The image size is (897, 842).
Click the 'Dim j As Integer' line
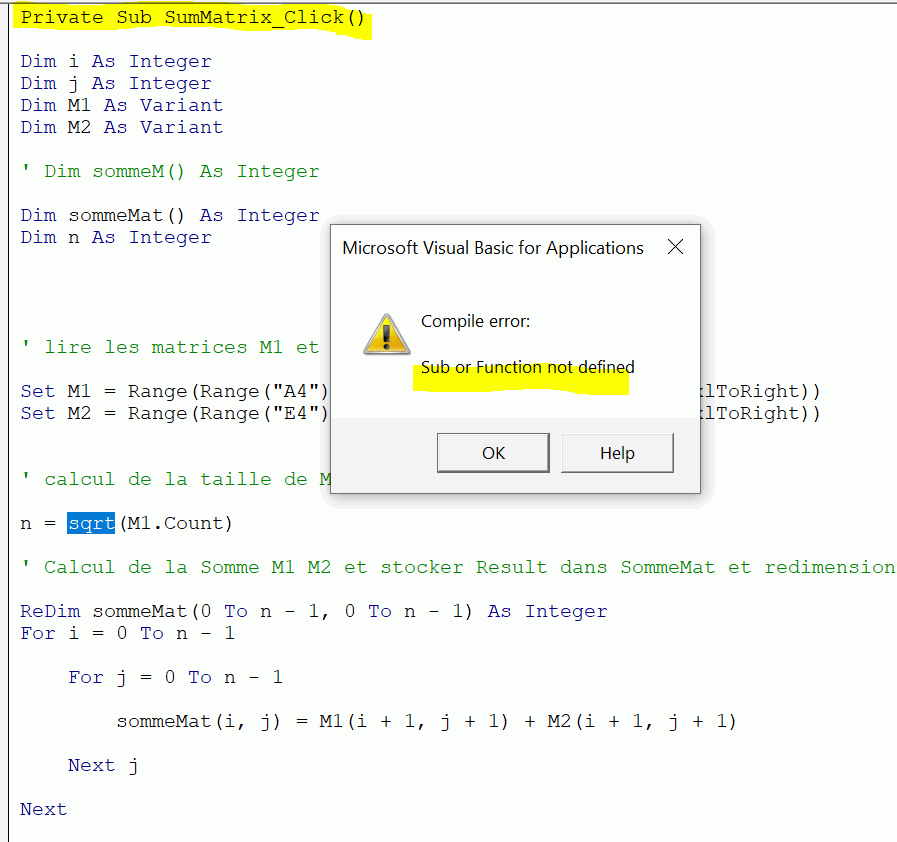(x=116, y=84)
